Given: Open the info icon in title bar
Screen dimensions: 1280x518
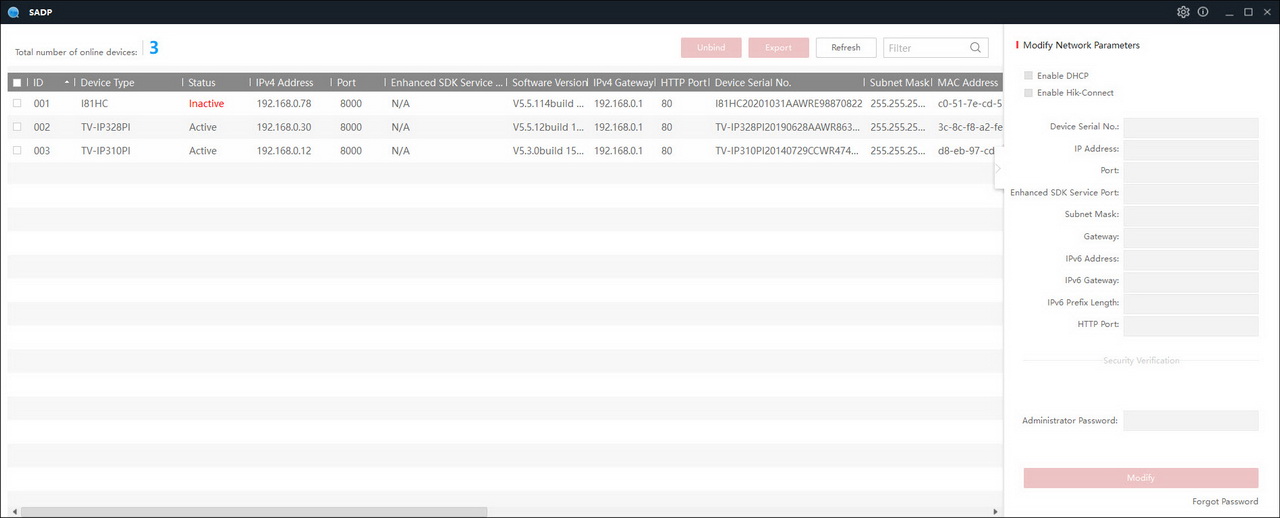Looking at the screenshot, I should tap(1203, 12).
